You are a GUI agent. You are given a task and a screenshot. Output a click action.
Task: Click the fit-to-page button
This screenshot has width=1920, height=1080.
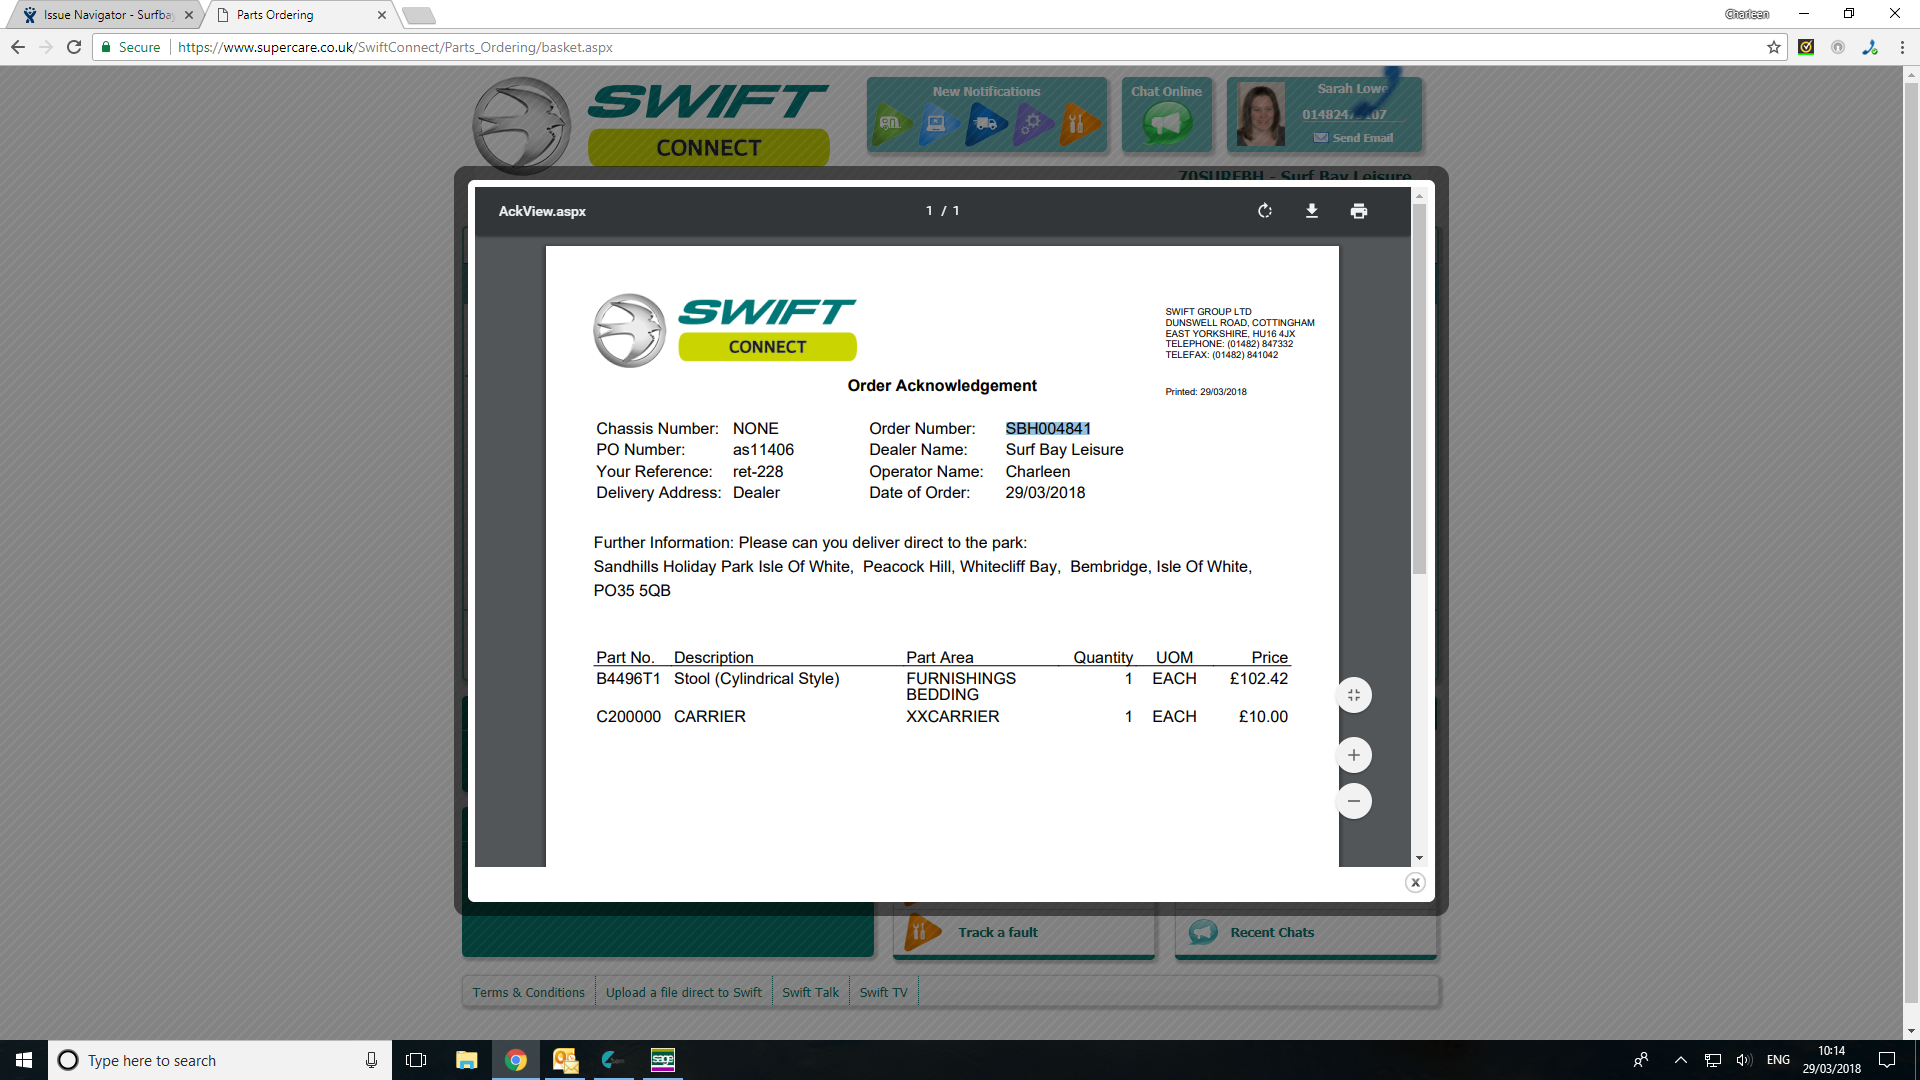1354,696
